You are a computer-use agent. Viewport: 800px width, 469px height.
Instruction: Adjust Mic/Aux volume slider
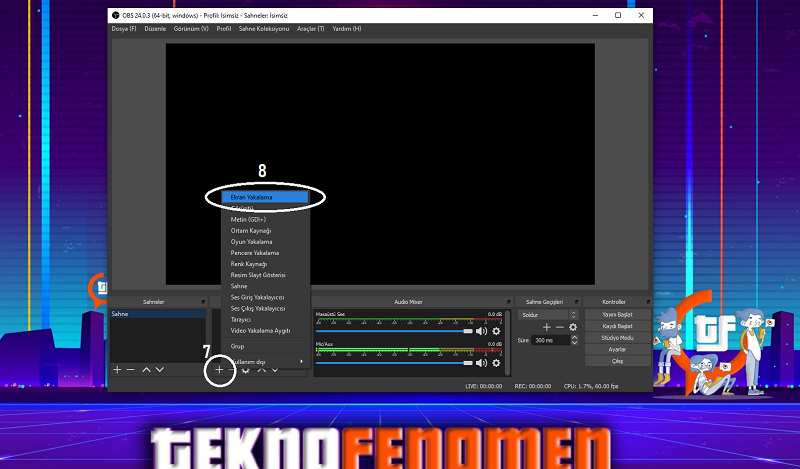tap(394, 363)
